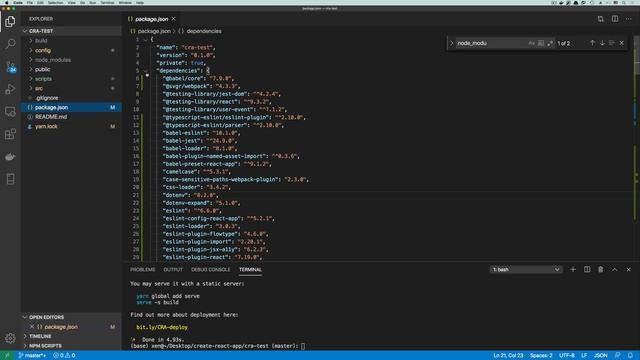Open the .gitignore file

point(71,98)
